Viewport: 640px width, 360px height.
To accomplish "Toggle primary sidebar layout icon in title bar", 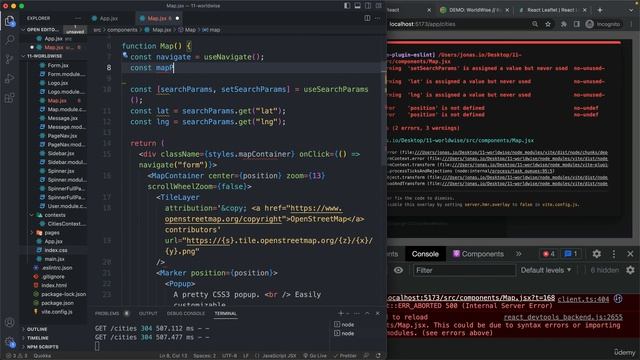I will pyautogui.click(x=347, y=6).
